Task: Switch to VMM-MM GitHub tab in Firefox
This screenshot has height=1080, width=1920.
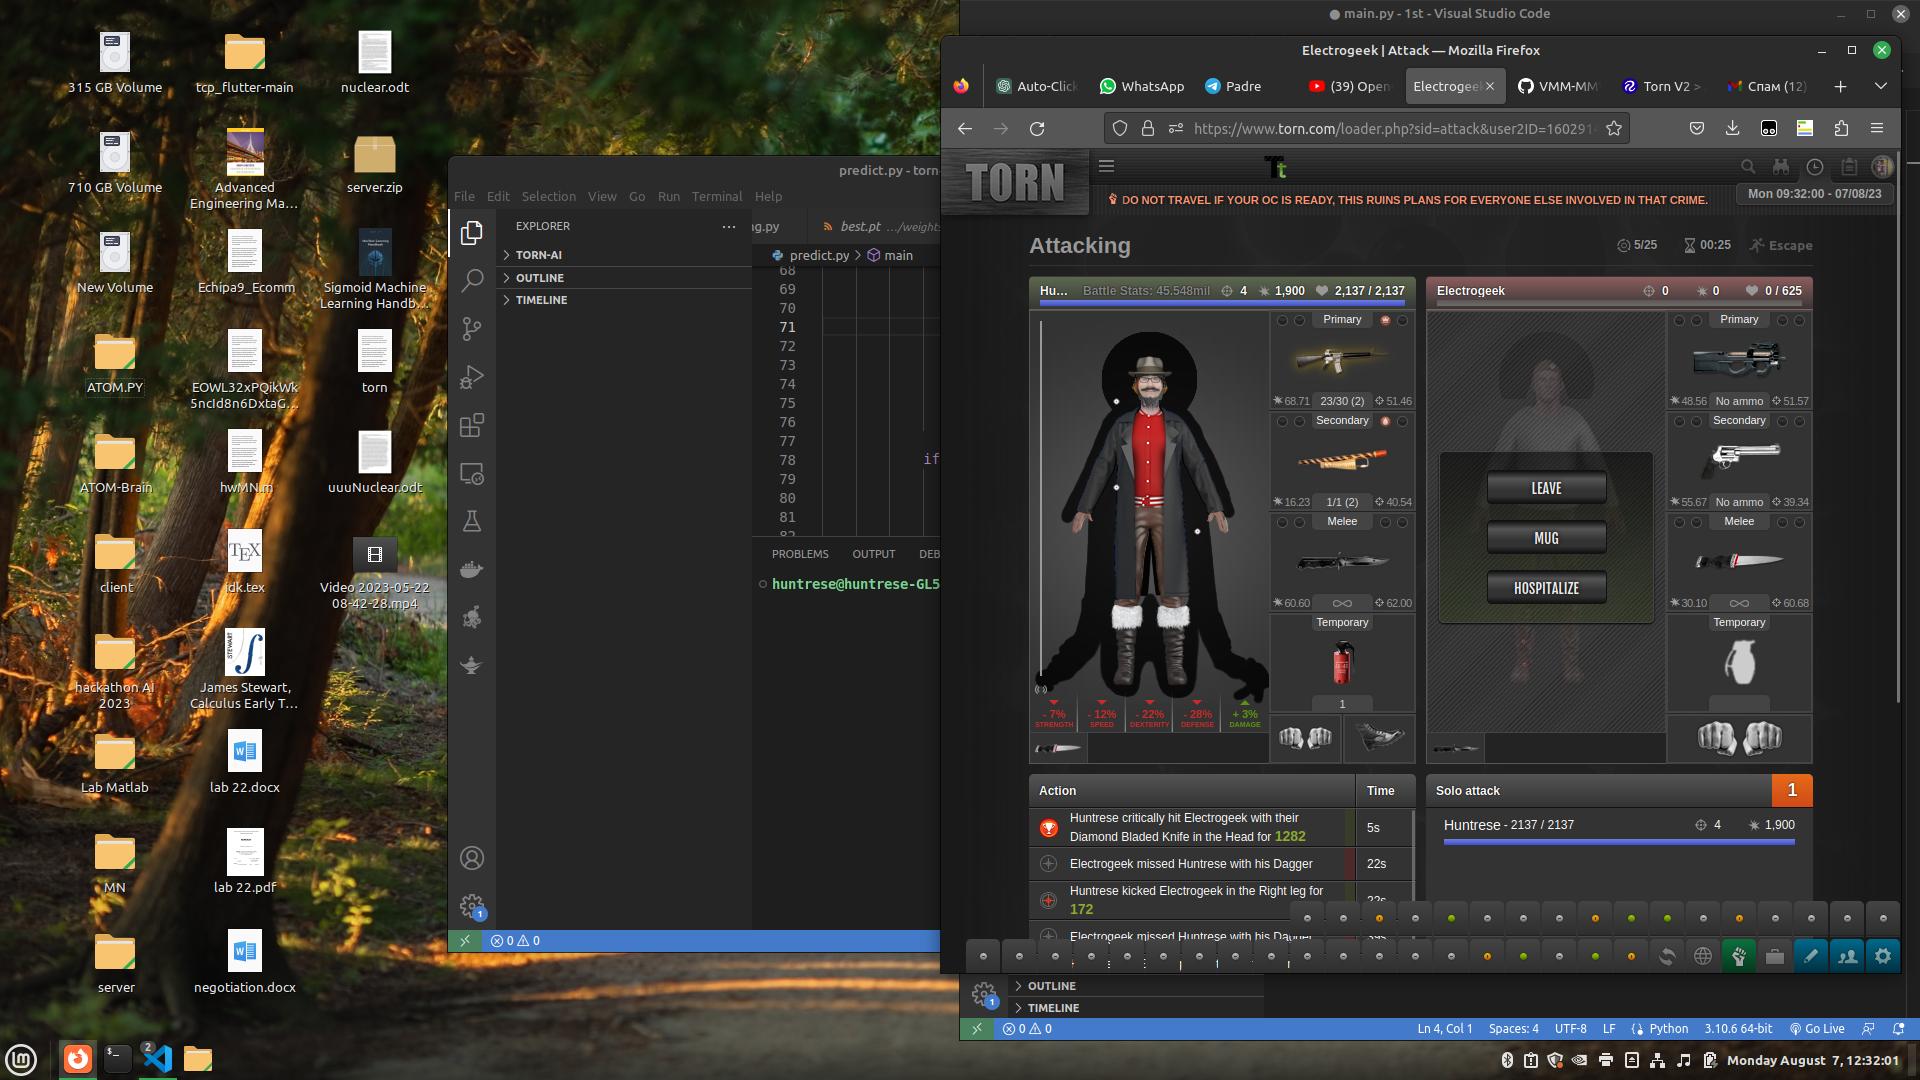Action: 1558,86
